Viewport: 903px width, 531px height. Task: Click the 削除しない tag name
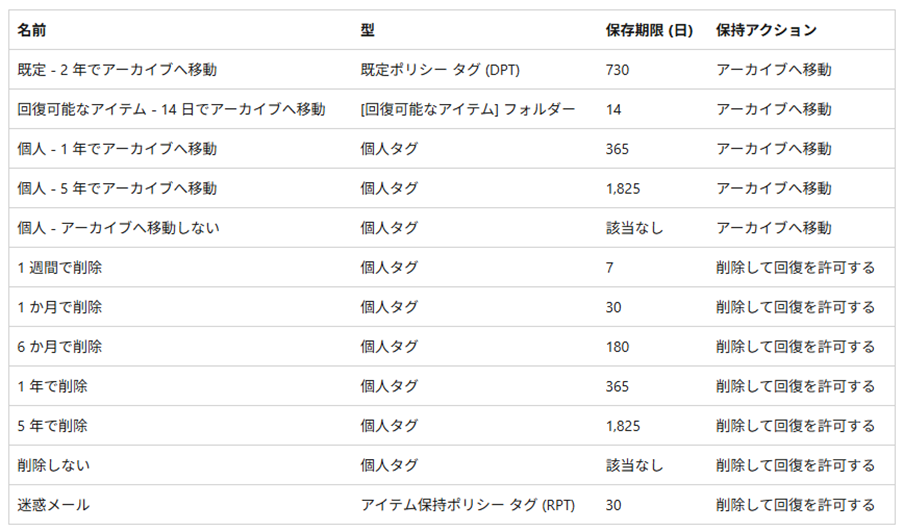[54, 465]
